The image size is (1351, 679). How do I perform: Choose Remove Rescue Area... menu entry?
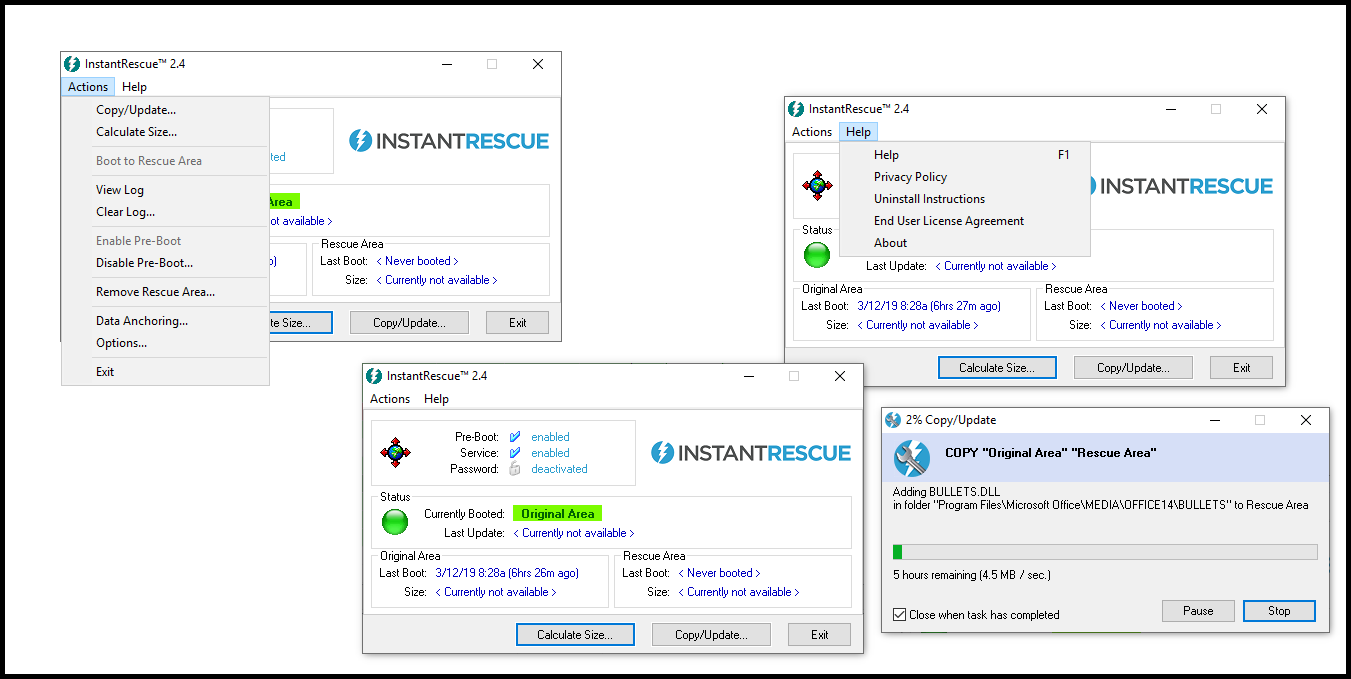point(155,292)
